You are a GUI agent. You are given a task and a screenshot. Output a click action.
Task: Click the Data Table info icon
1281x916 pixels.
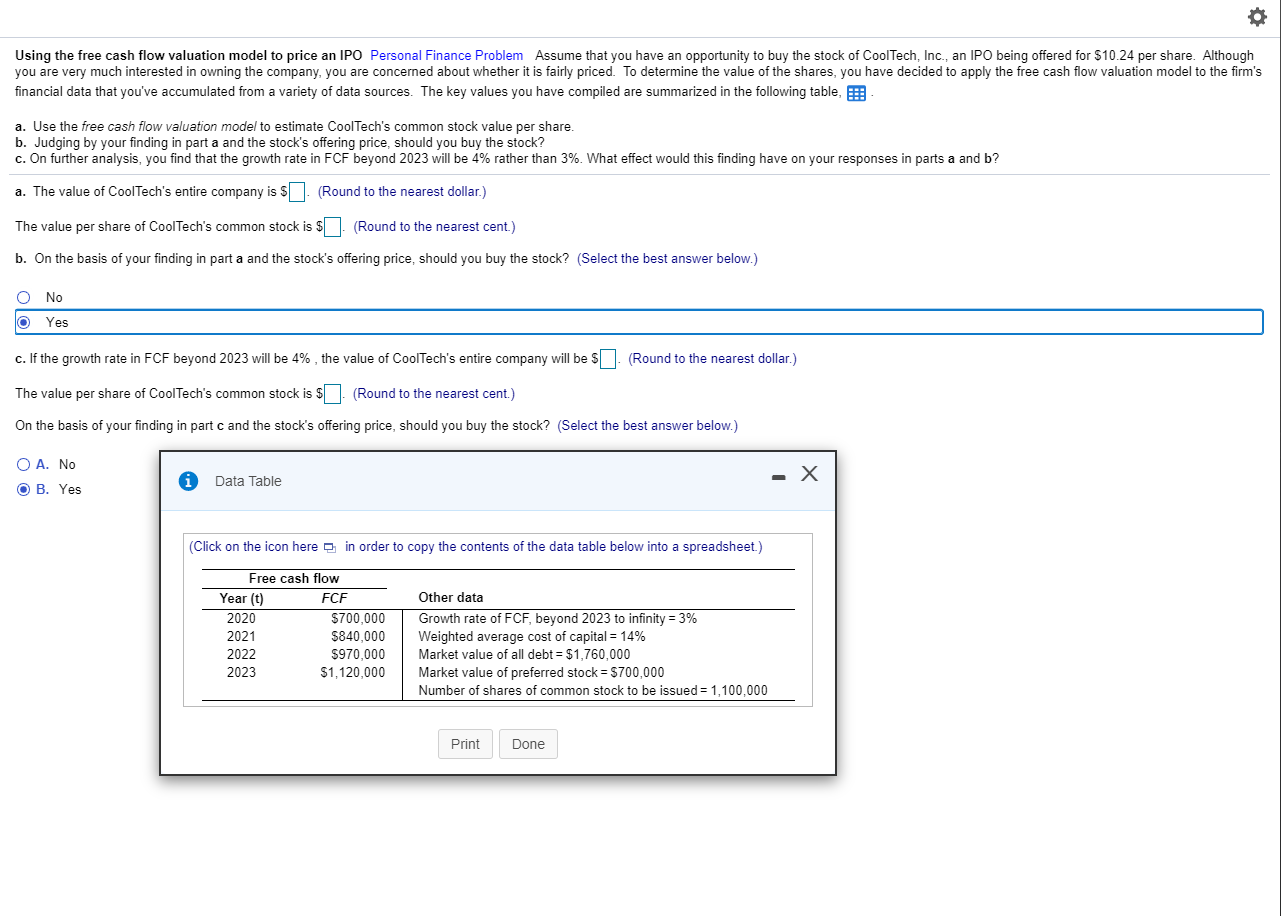tap(187, 481)
